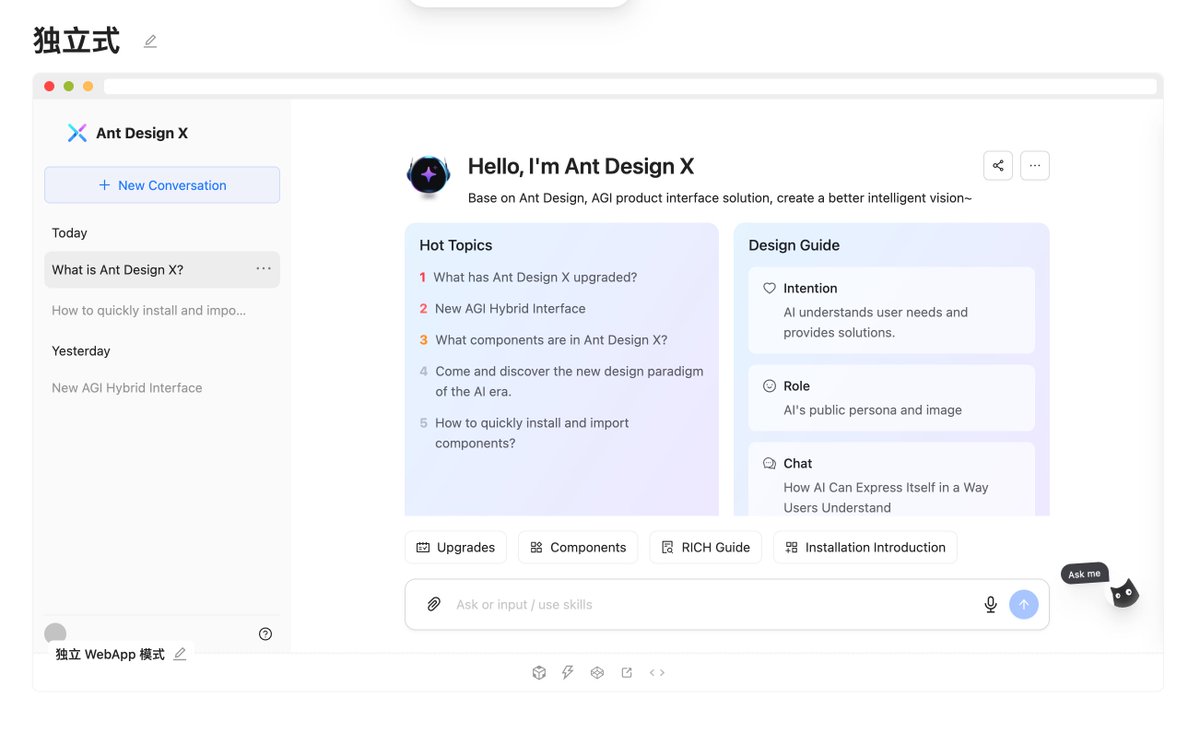This screenshot has width=1200, height=734.
Task: Open demo in new window icon
Action: tap(627, 672)
